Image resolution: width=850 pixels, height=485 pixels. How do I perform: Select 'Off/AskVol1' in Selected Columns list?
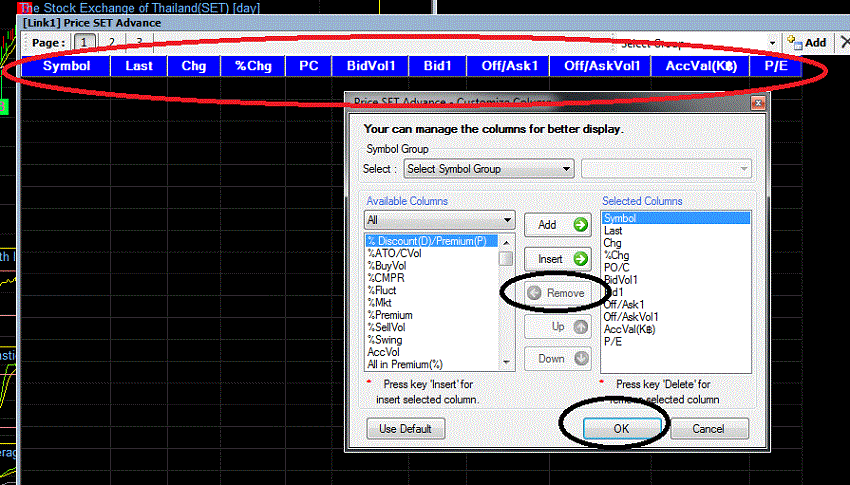(675, 317)
